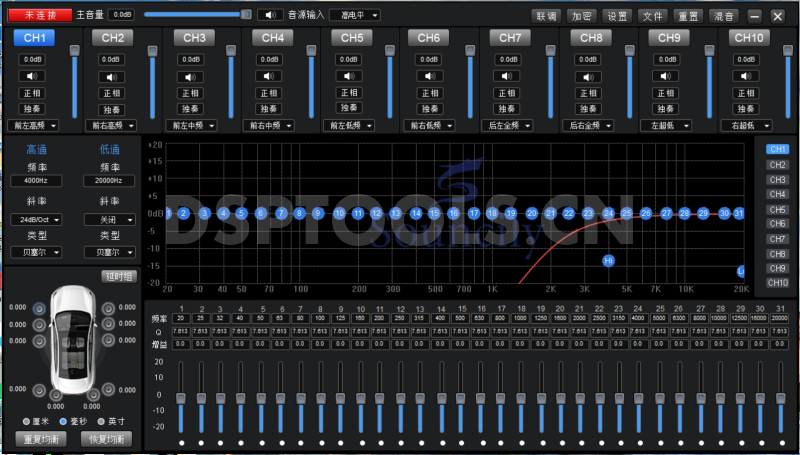Click bottom-right rear speaker icon beside car
The width and height of the screenshot is (800, 455).
(x=108, y=390)
